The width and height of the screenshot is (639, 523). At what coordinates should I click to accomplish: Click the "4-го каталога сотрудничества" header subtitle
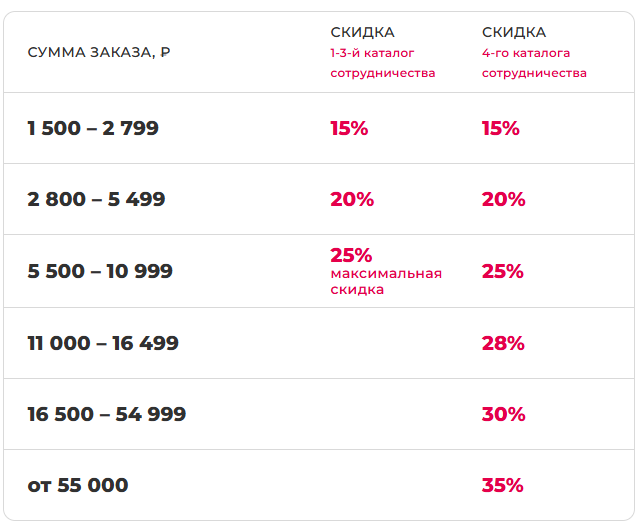[534, 63]
